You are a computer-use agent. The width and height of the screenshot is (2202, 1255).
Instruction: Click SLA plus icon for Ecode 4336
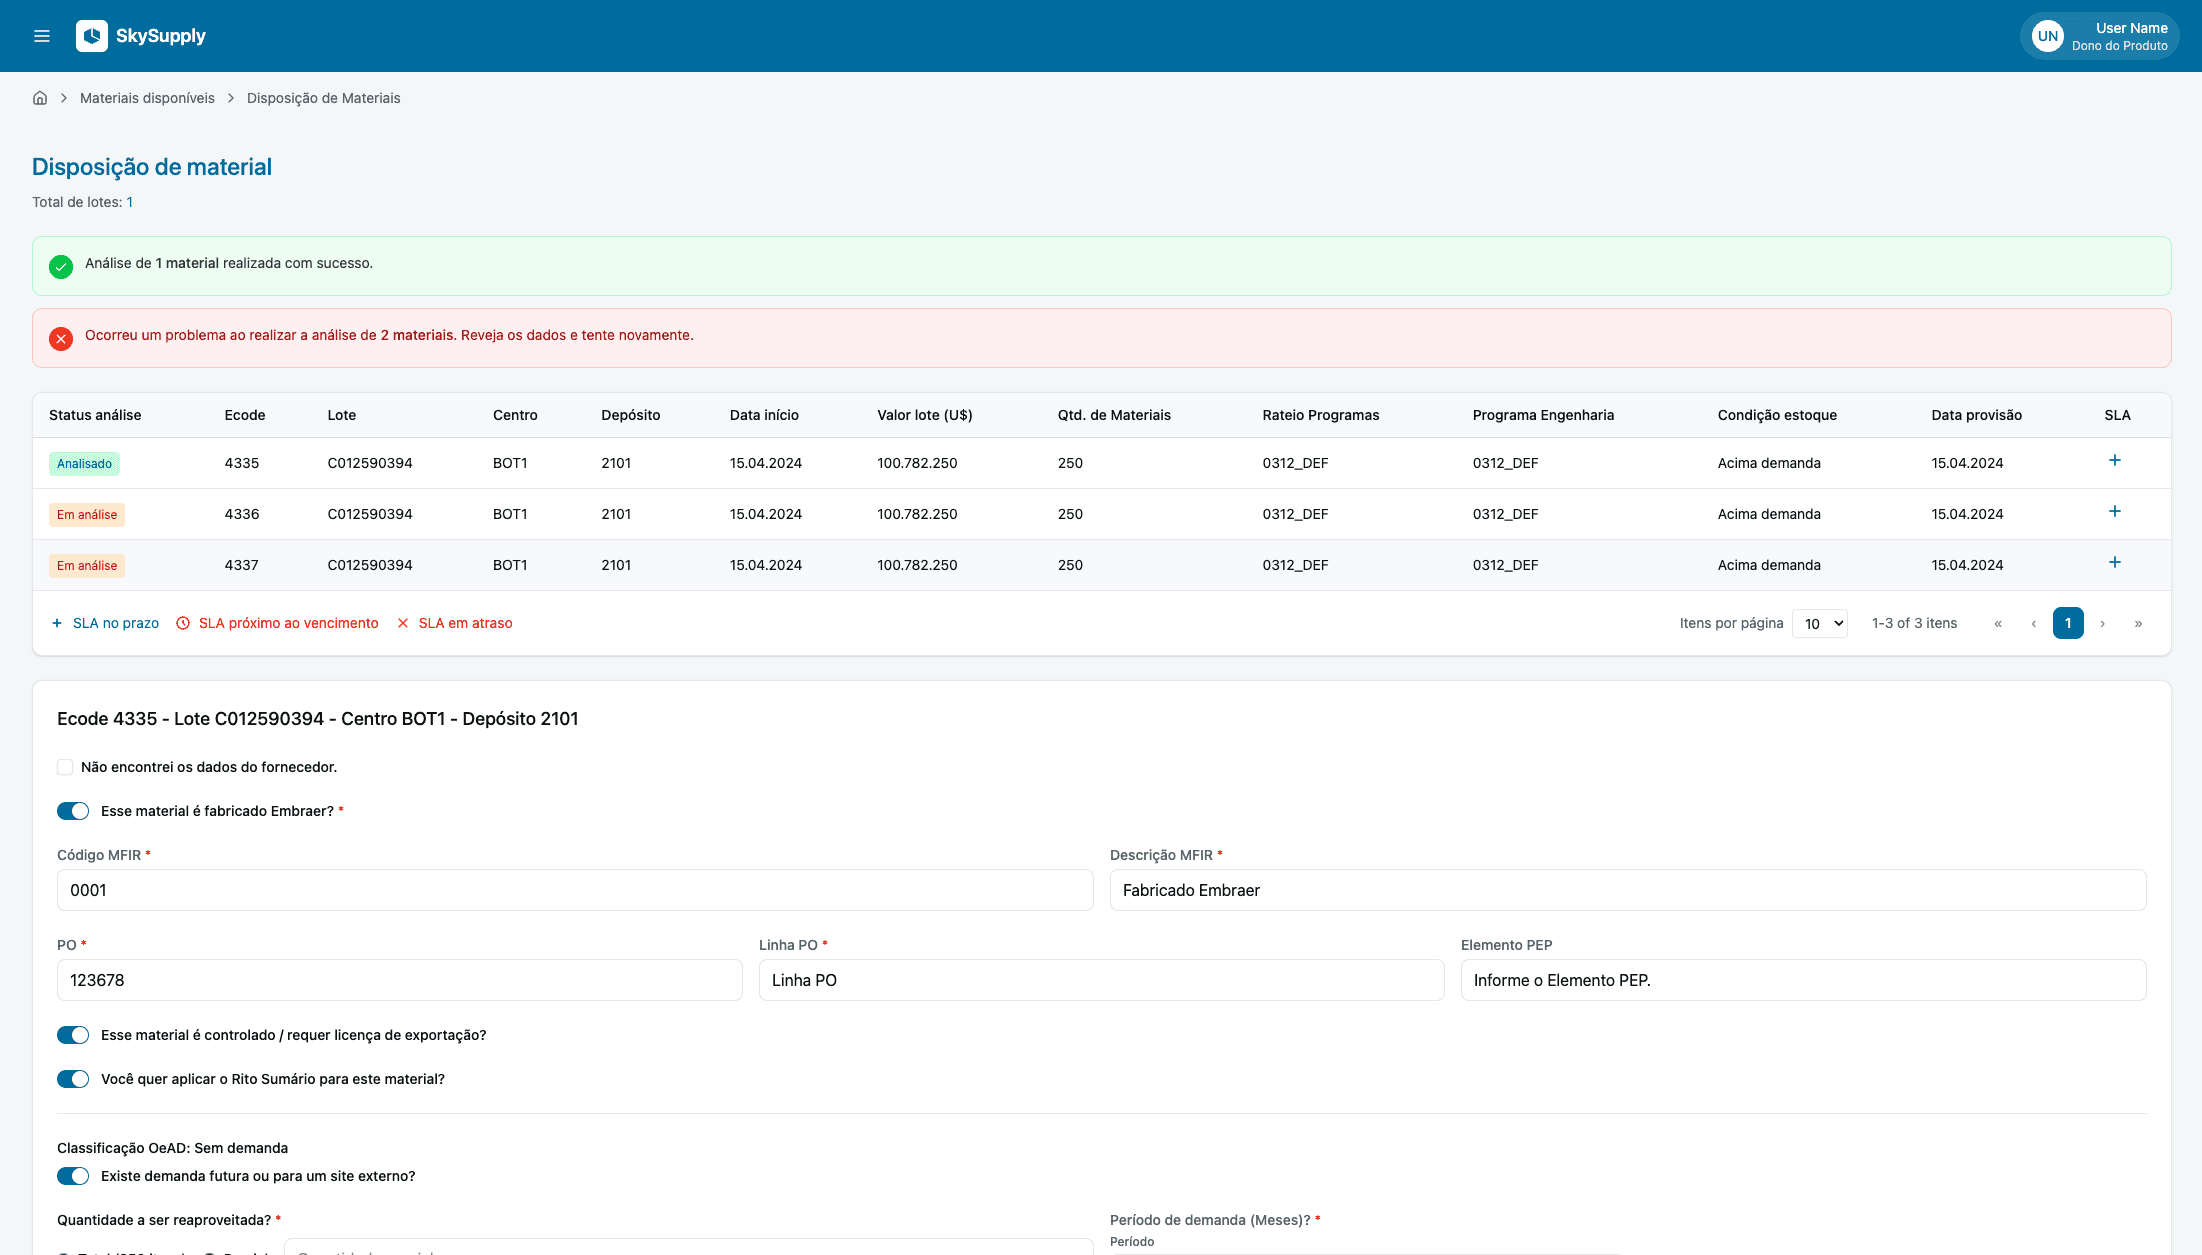click(2114, 512)
